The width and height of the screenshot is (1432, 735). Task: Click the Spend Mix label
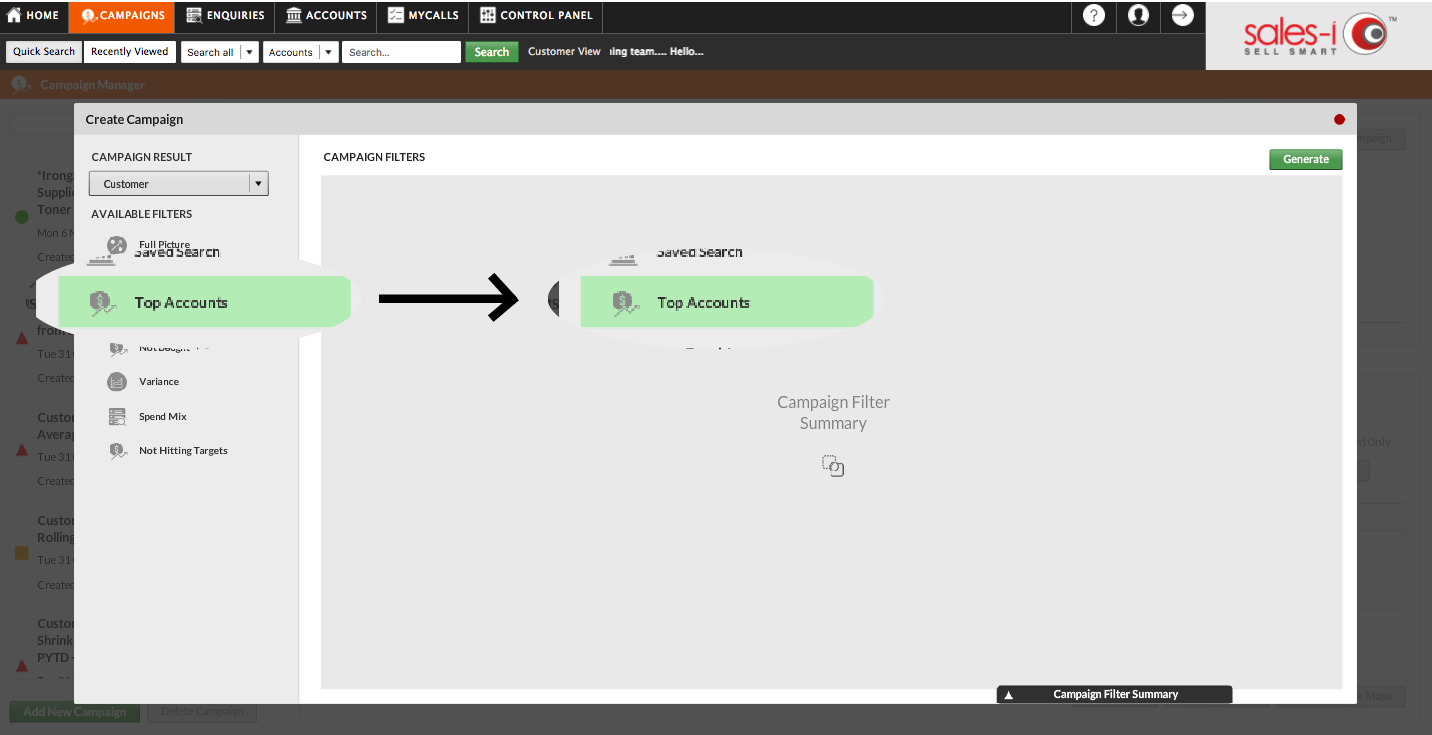[163, 417]
